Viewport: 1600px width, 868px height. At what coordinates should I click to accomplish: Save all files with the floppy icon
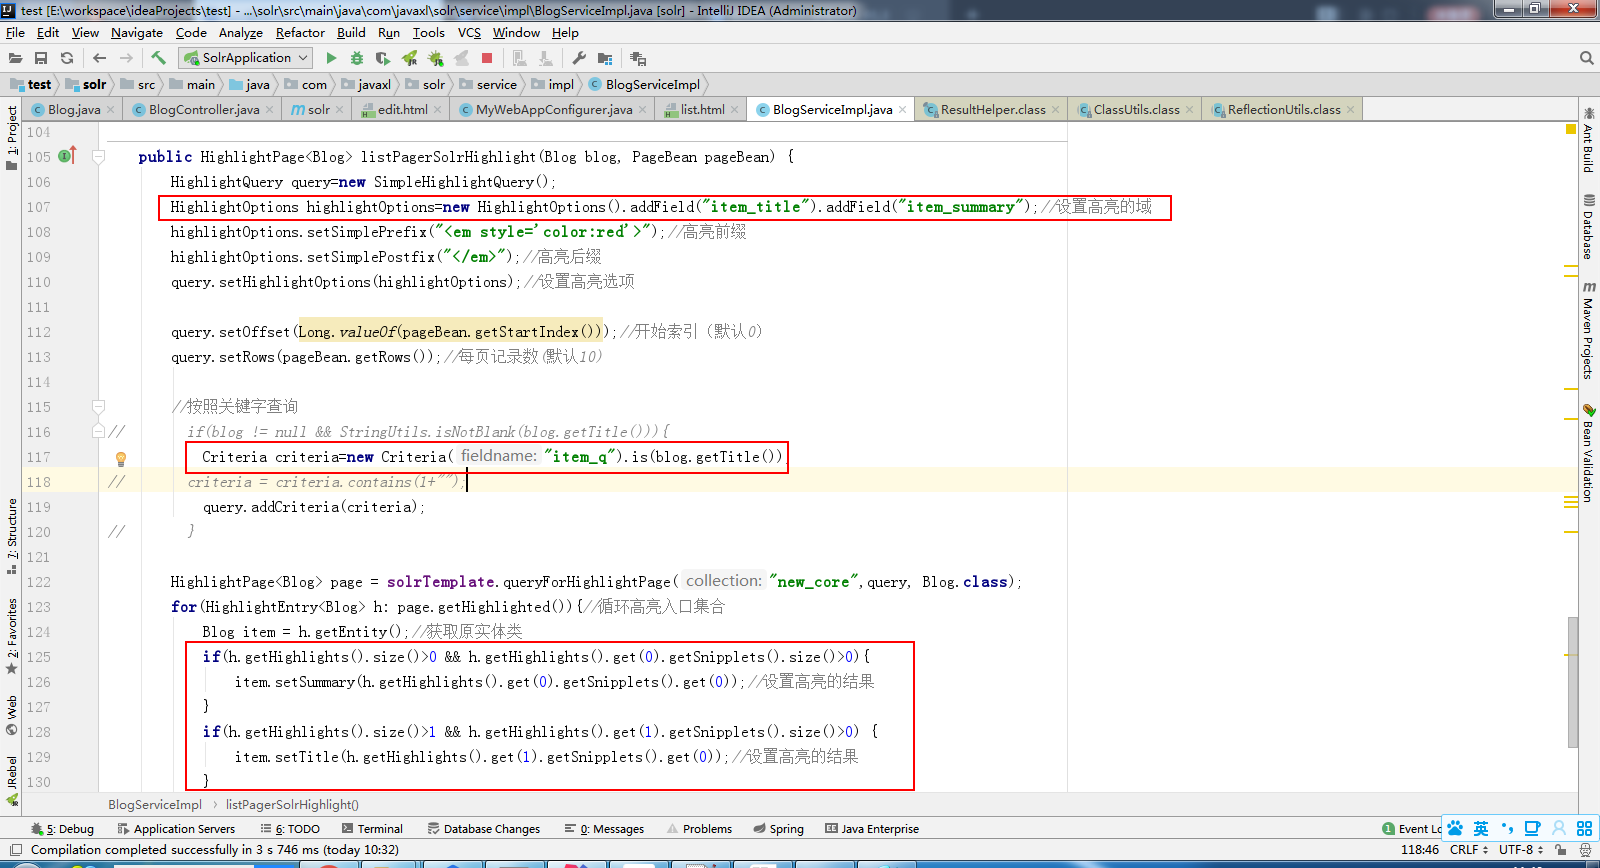41,58
